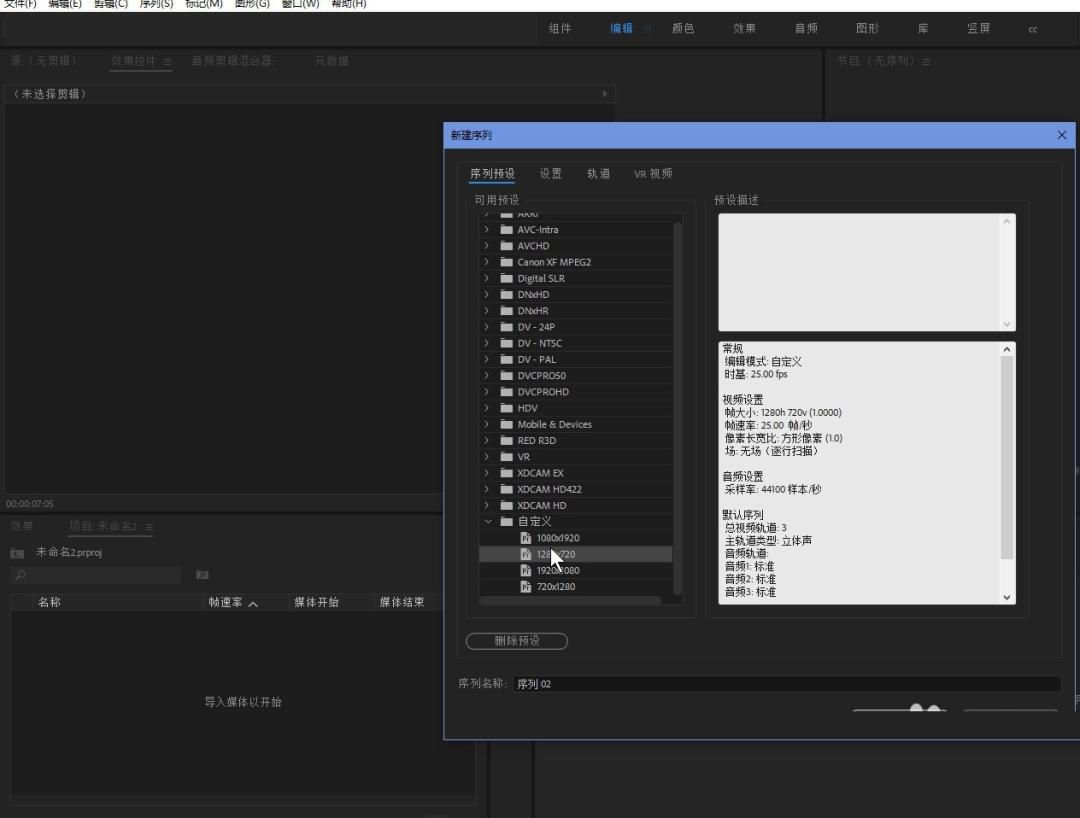Click the 1920x1080 preset file icon
Image resolution: width=1080 pixels, height=818 pixels.
[x=526, y=570]
